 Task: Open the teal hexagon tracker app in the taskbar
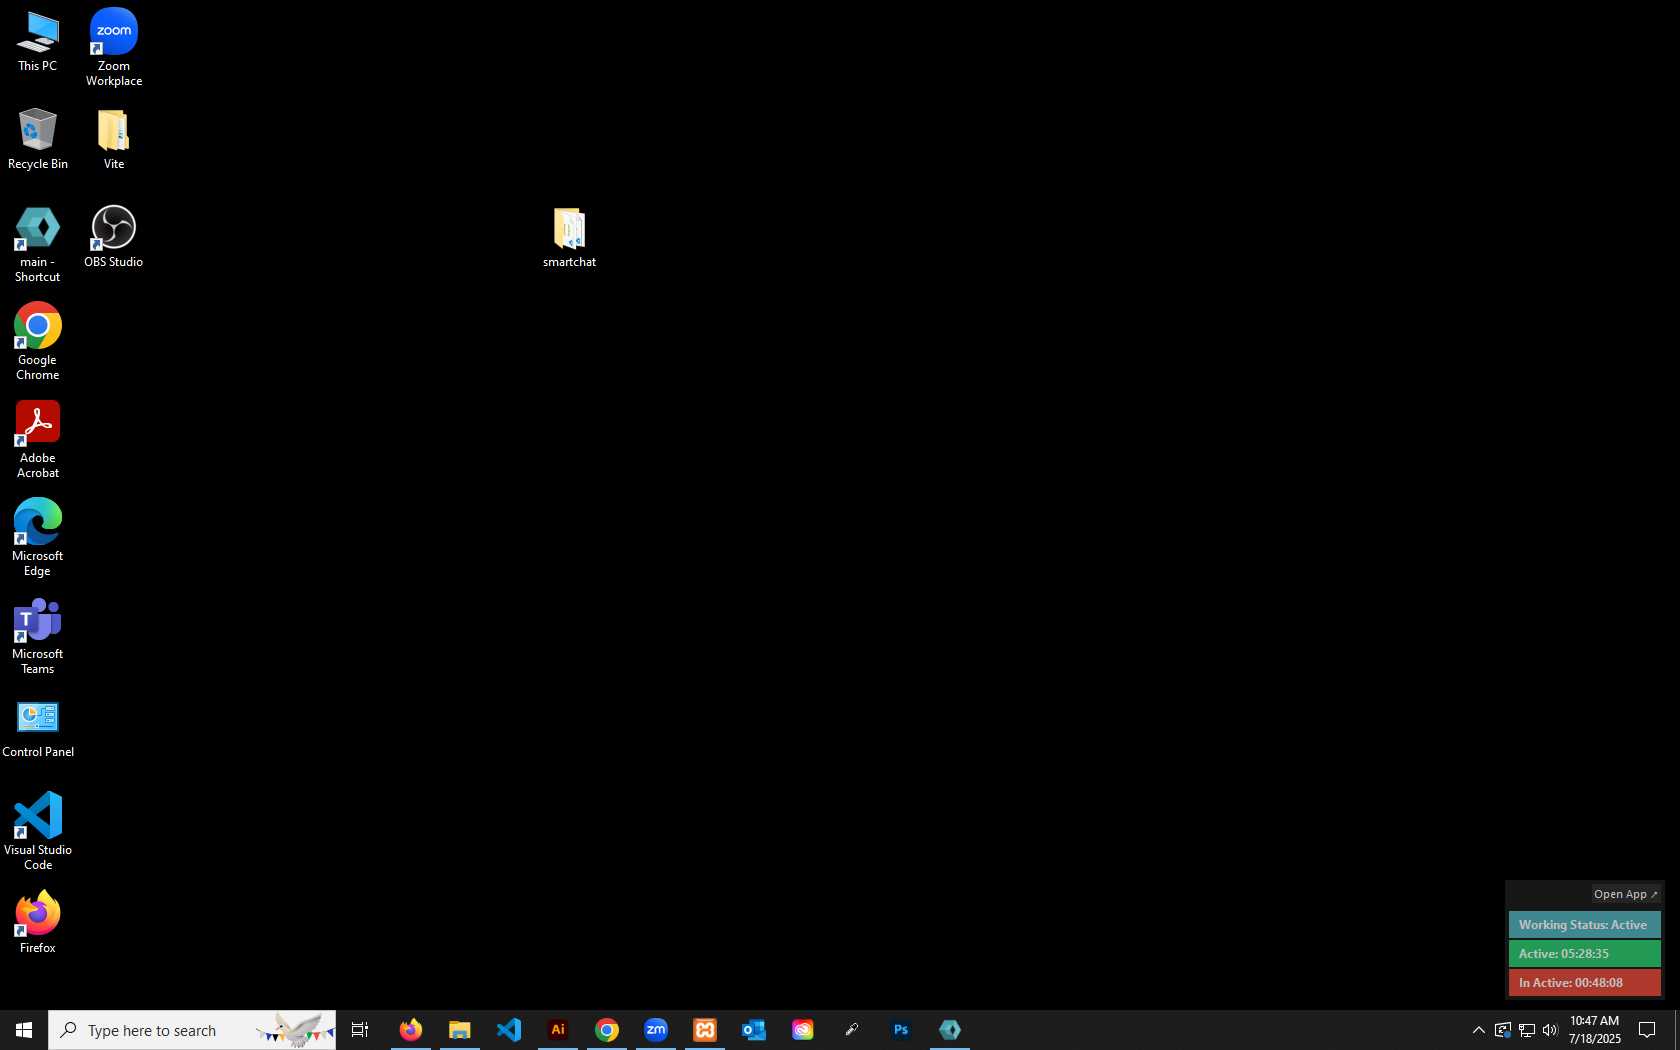pyautogui.click(x=950, y=1030)
